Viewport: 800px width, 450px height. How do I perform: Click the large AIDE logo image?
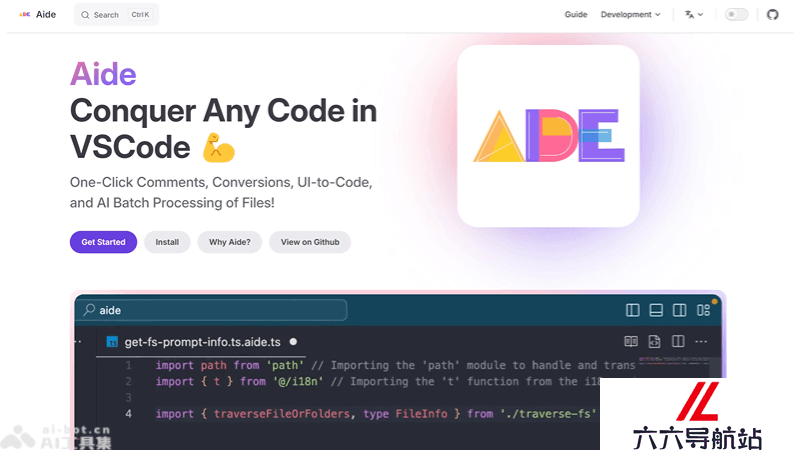coord(548,136)
